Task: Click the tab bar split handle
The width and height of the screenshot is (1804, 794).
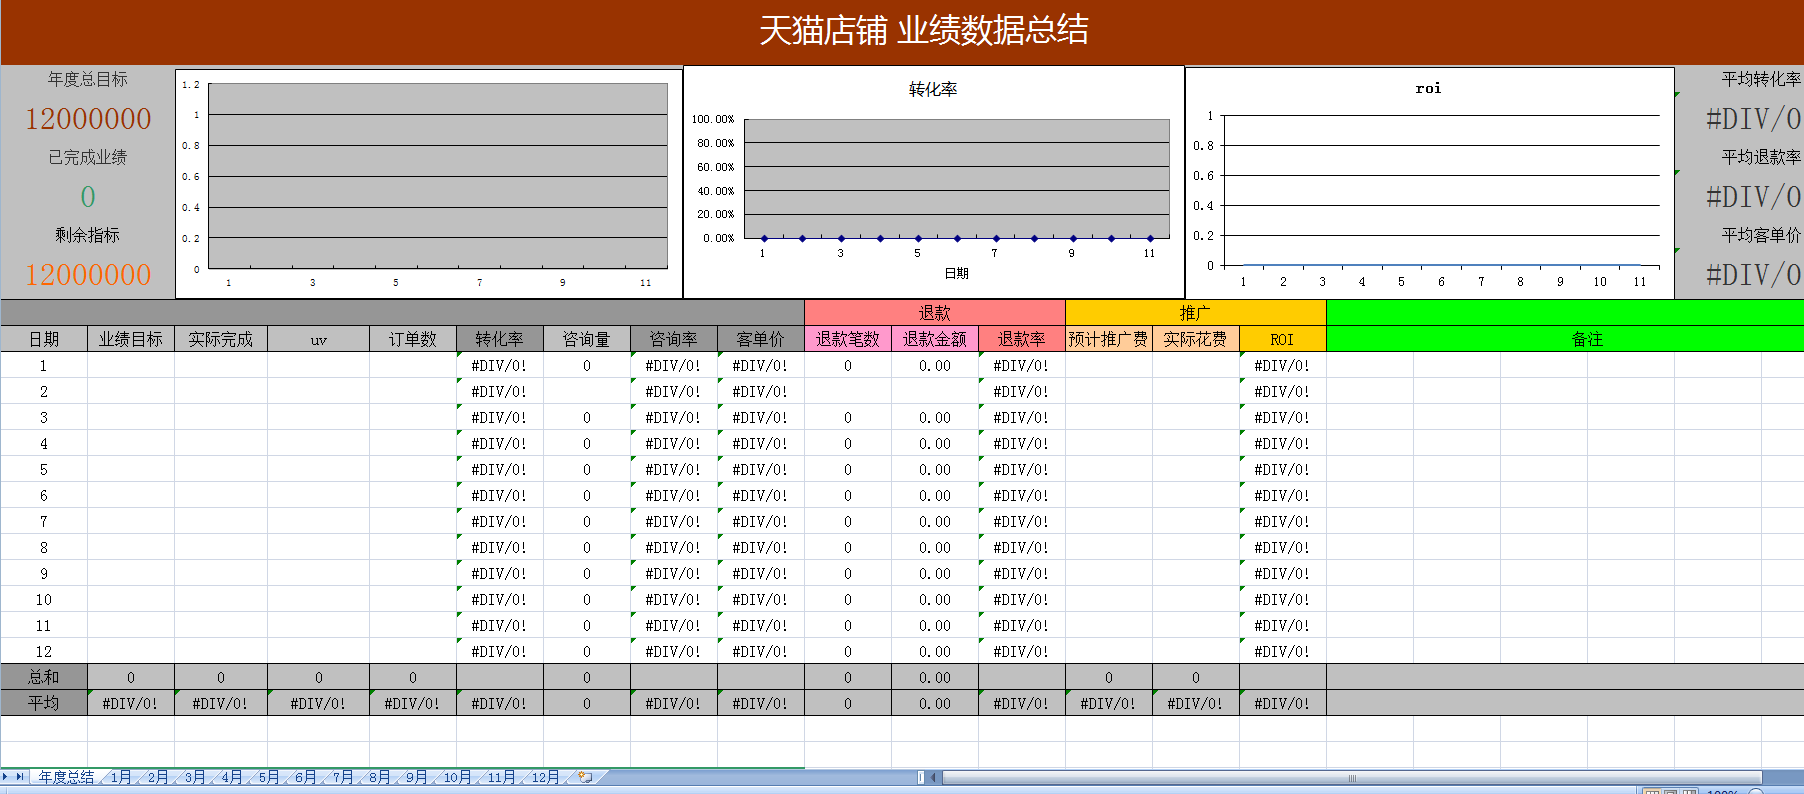Action: pyautogui.click(x=921, y=777)
